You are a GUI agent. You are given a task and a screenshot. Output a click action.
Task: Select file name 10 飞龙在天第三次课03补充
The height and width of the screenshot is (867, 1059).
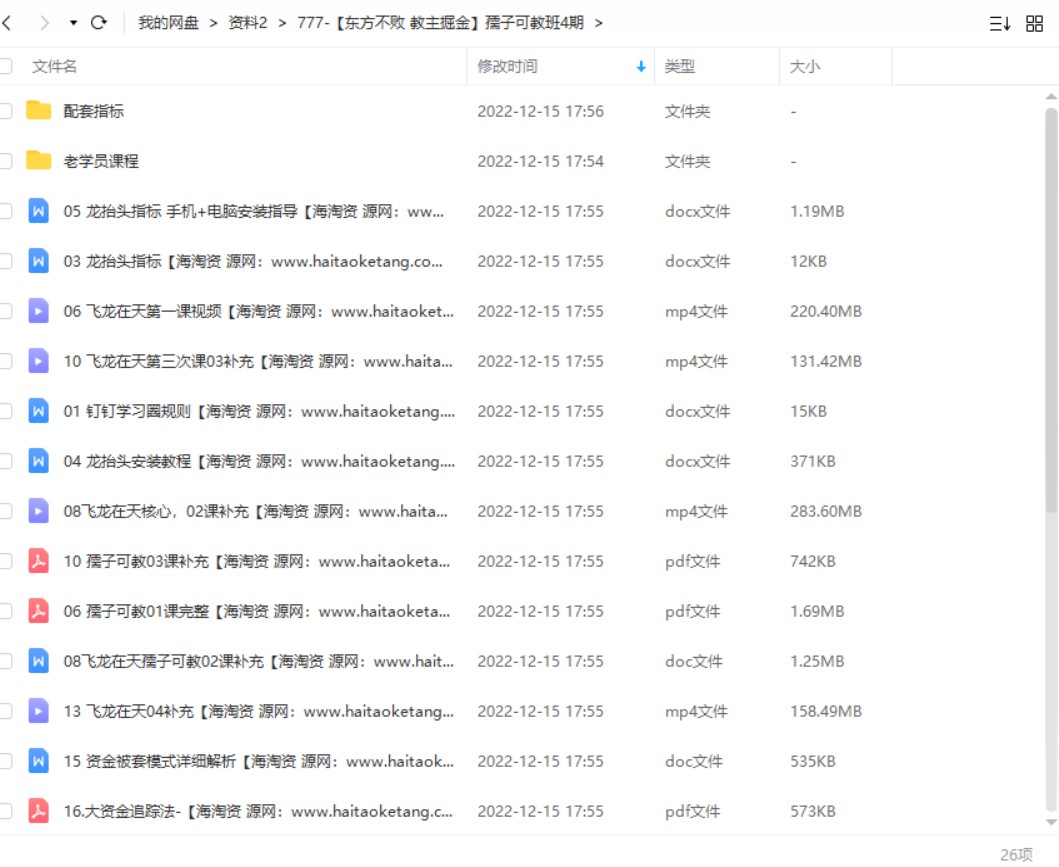258,361
